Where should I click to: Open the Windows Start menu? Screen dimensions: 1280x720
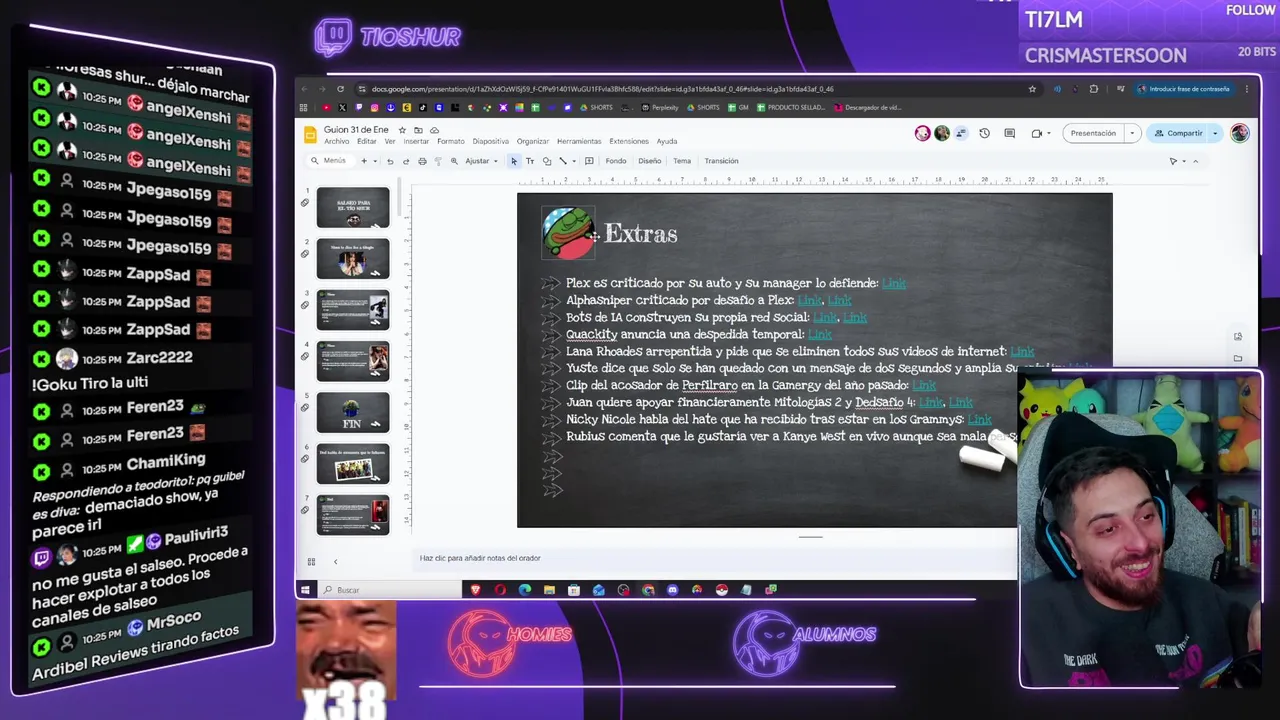305,590
